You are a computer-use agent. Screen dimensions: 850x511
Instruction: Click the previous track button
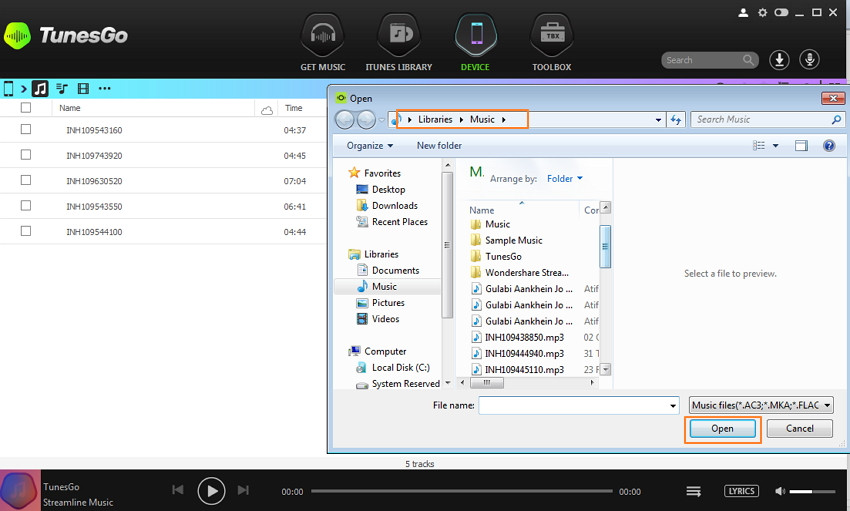[x=177, y=490]
